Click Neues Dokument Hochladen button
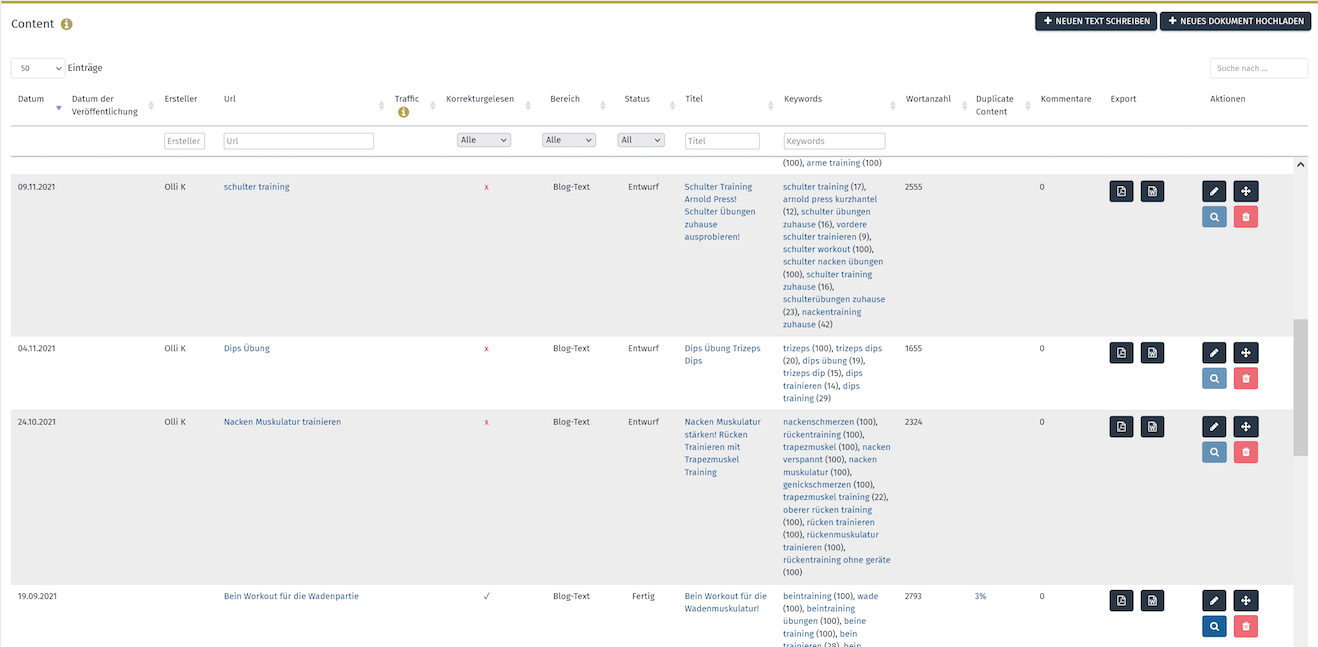This screenshot has width=1318, height=647. [x=1235, y=21]
